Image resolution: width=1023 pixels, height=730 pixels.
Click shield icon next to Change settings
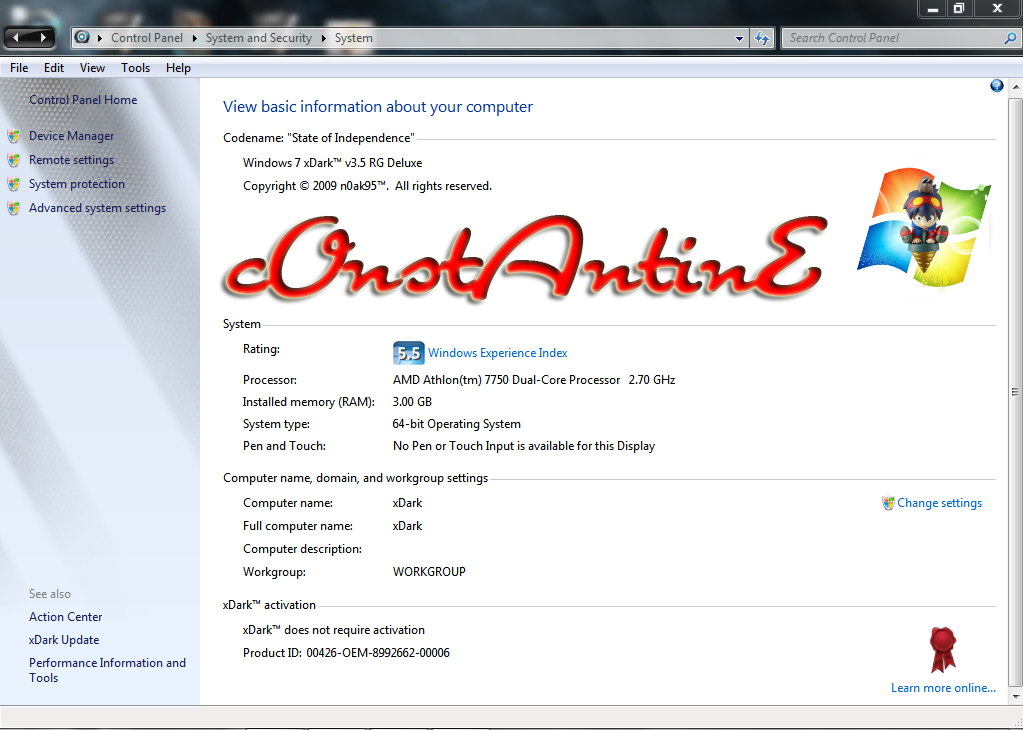888,503
